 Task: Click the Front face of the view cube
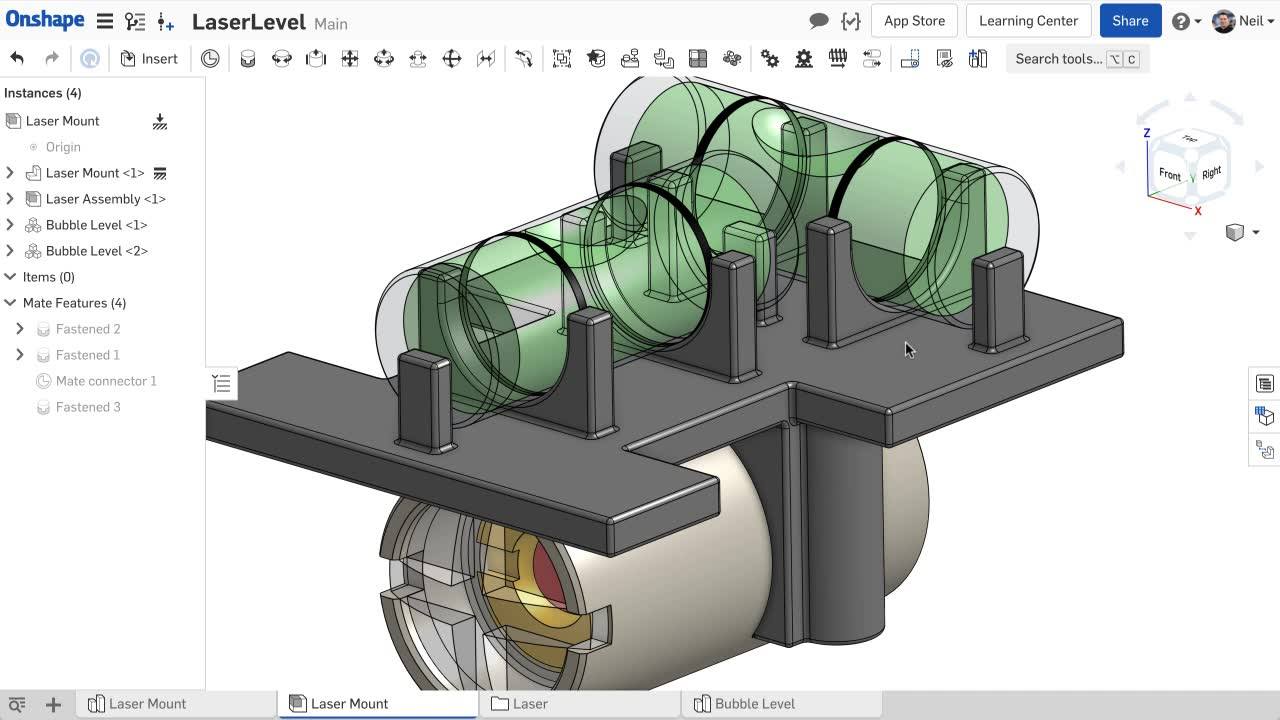point(1170,174)
